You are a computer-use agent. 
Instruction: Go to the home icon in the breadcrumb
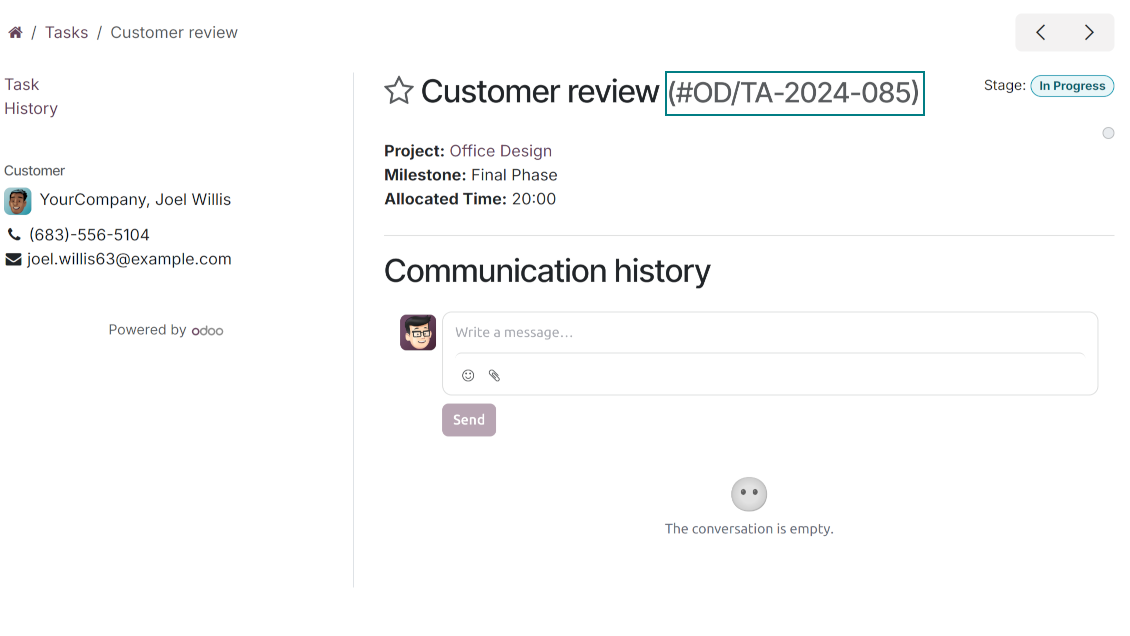(15, 32)
